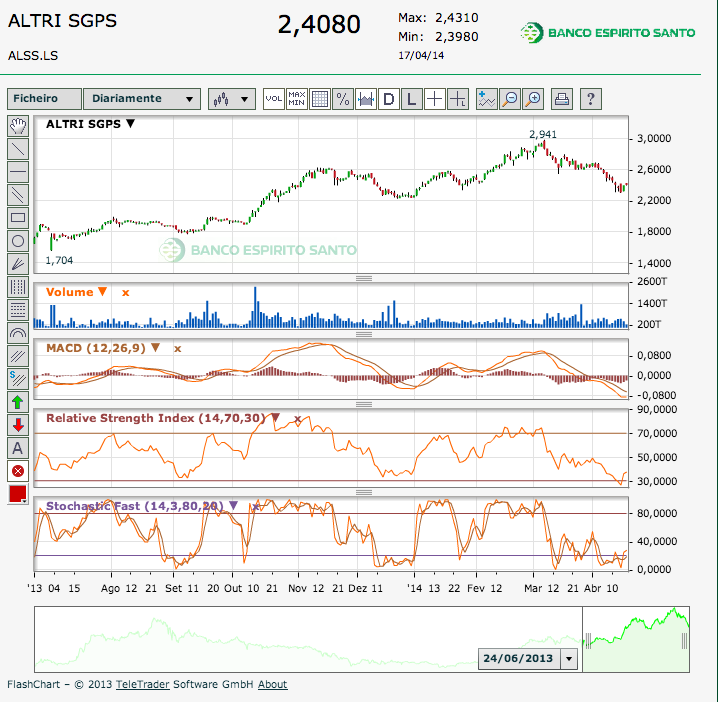The width and height of the screenshot is (718, 702).
Task: Open the help question mark button
Action: pos(591,99)
